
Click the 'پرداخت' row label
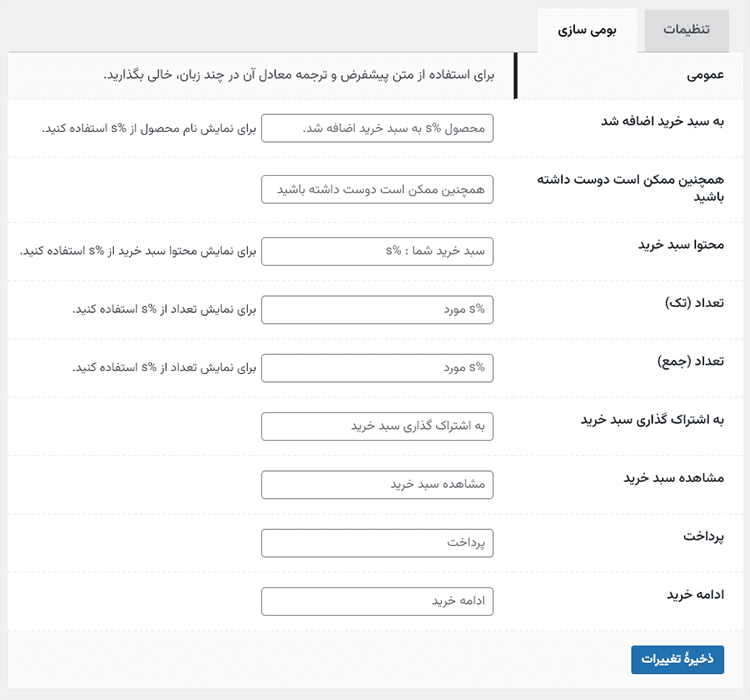703,537
